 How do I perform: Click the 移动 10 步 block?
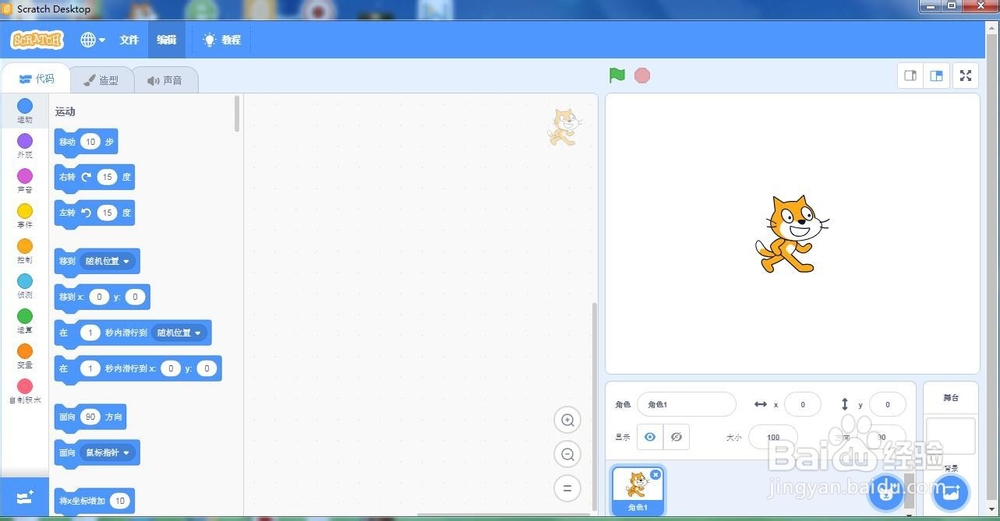click(86, 142)
